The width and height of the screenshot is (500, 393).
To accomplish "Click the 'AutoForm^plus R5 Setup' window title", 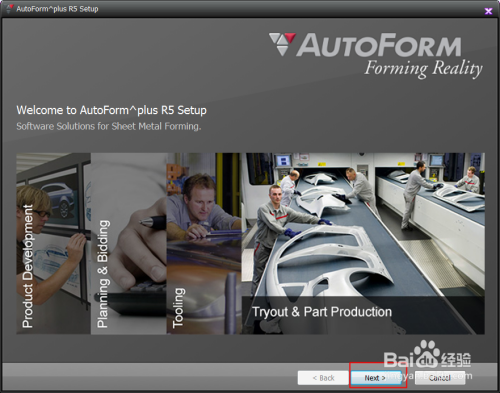I will (57, 9).
